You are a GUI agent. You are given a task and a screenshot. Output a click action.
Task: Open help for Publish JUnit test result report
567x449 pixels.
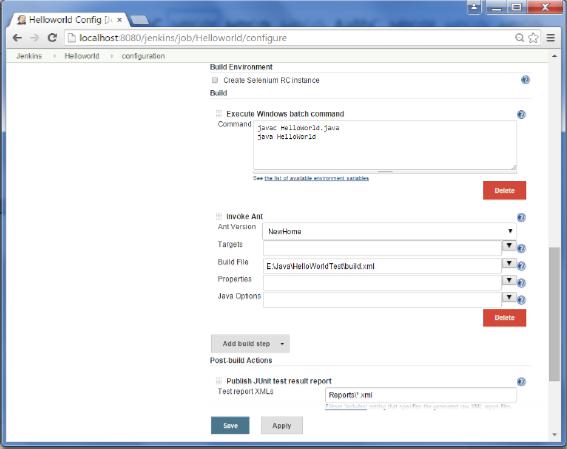click(521, 381)
